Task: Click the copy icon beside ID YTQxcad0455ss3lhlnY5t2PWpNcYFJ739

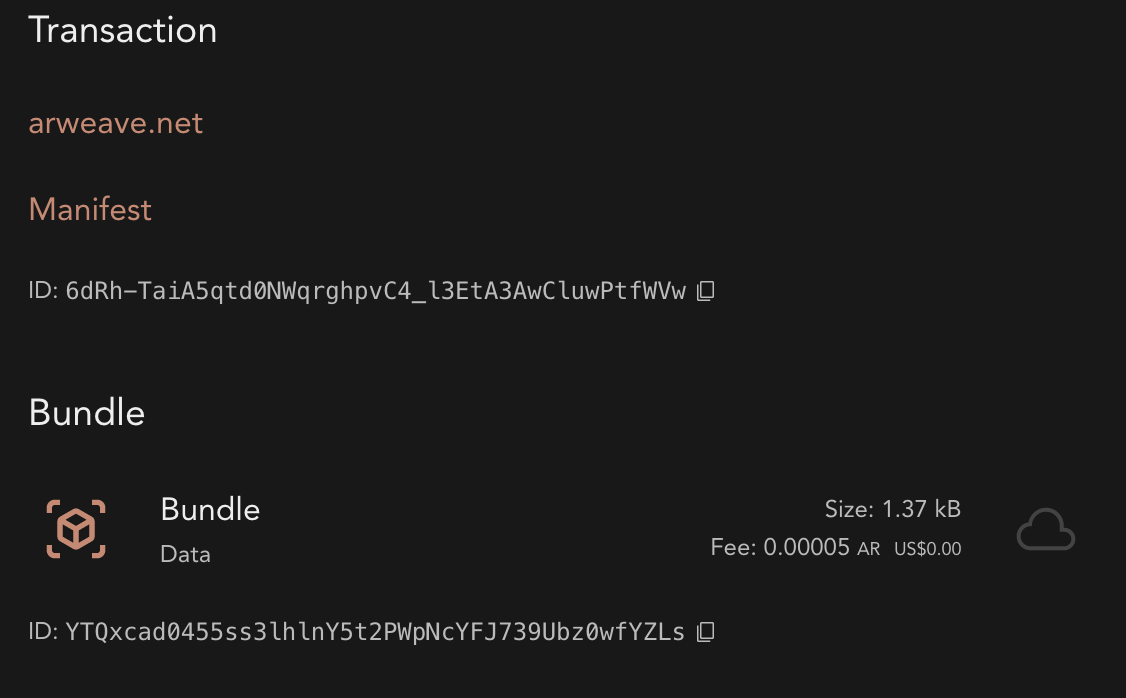Action: tap(705, 631)
